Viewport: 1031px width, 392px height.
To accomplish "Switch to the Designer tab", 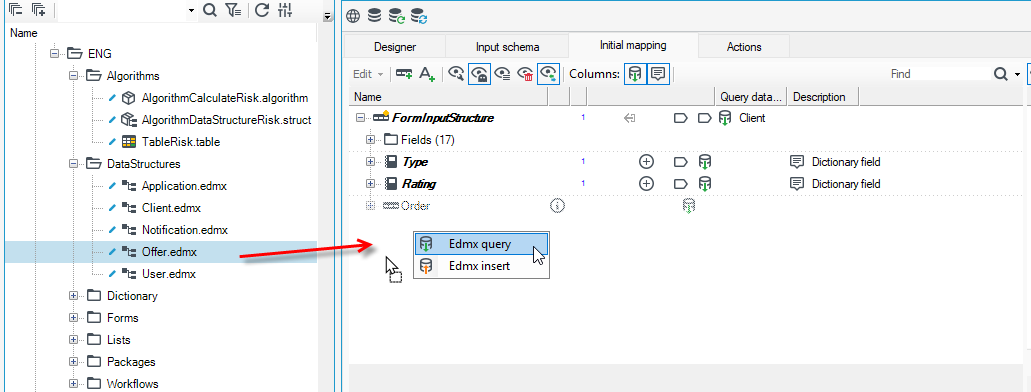I will (395, 47).
